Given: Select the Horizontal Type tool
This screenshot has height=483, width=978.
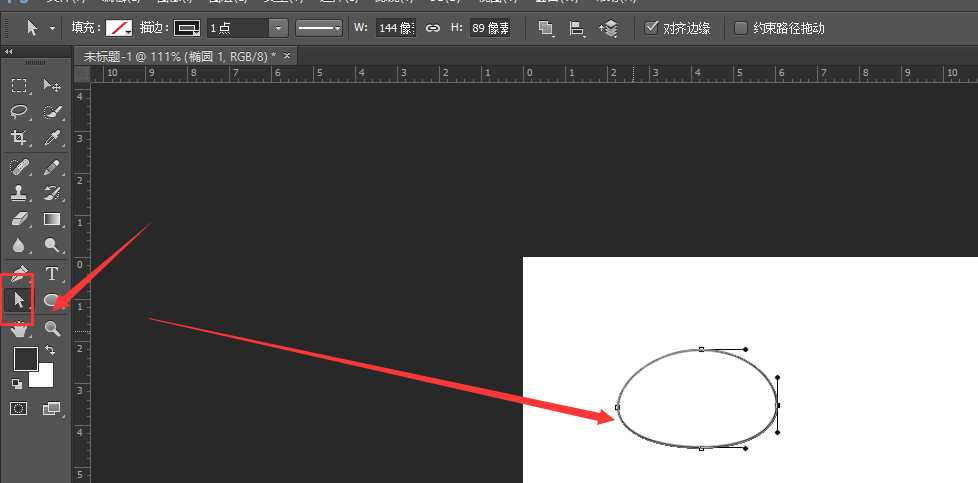Looking at the screenshot, I should pos(52,273).
